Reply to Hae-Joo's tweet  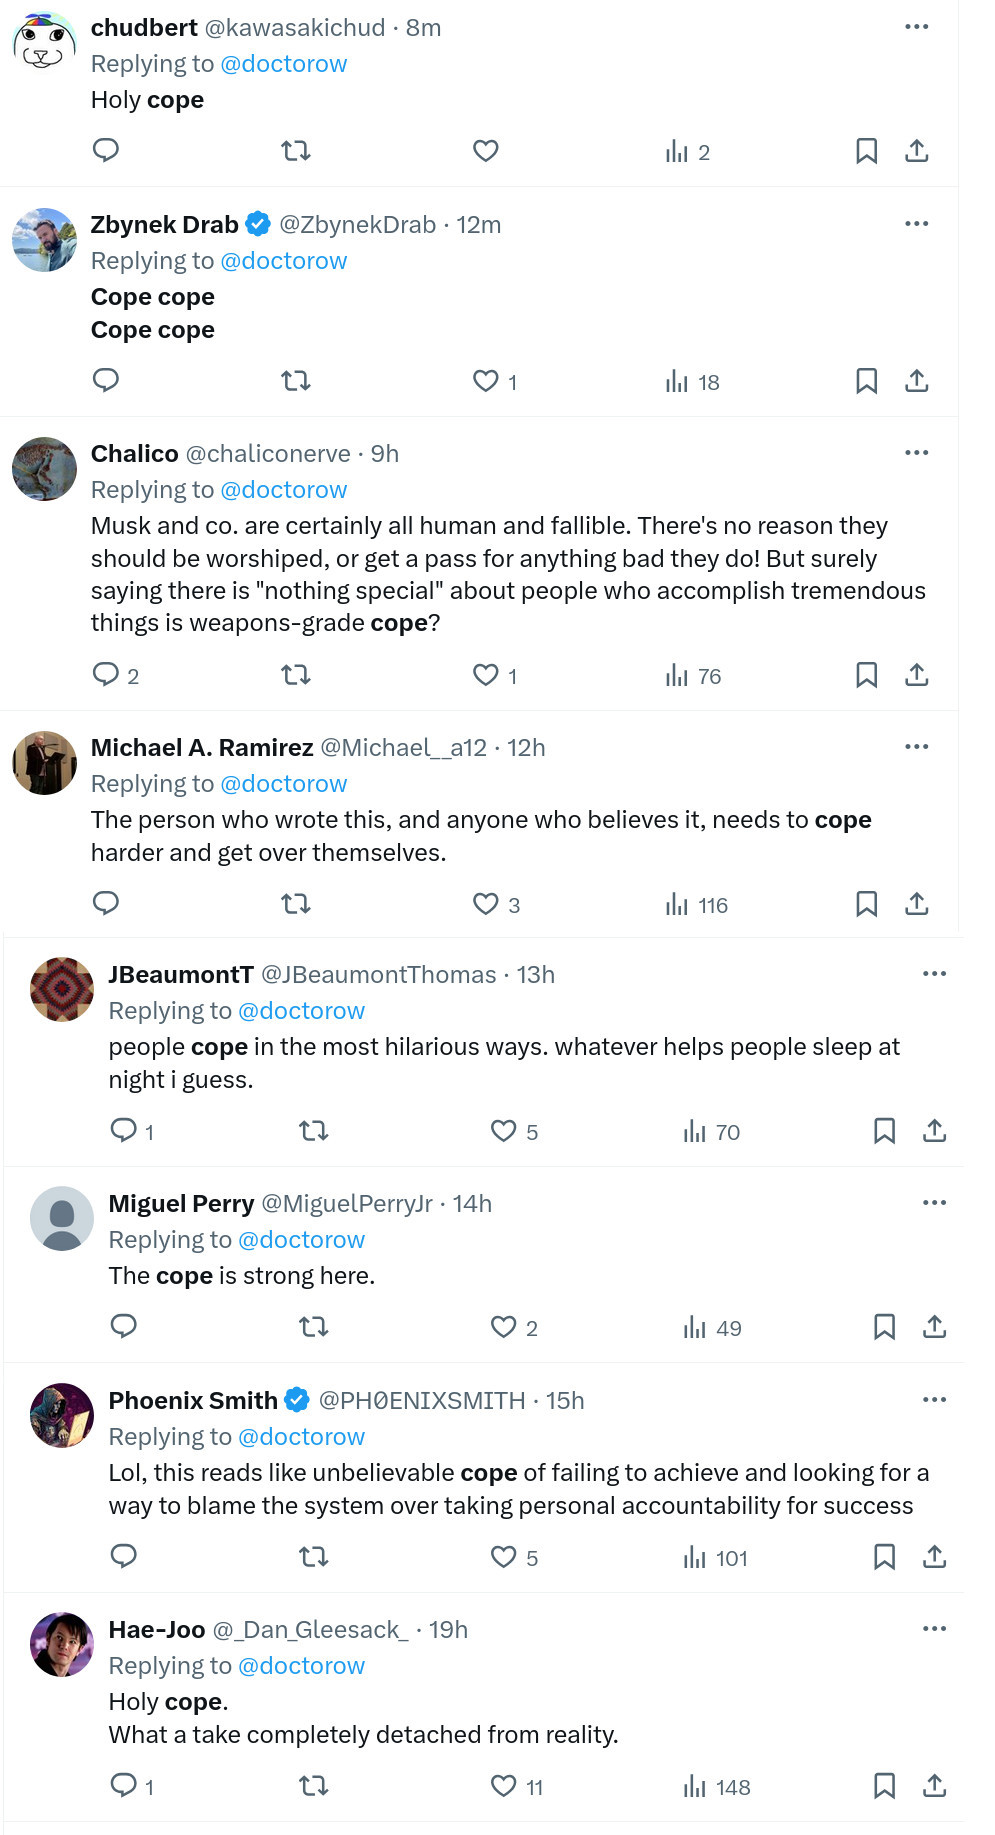coord(124,1785)
